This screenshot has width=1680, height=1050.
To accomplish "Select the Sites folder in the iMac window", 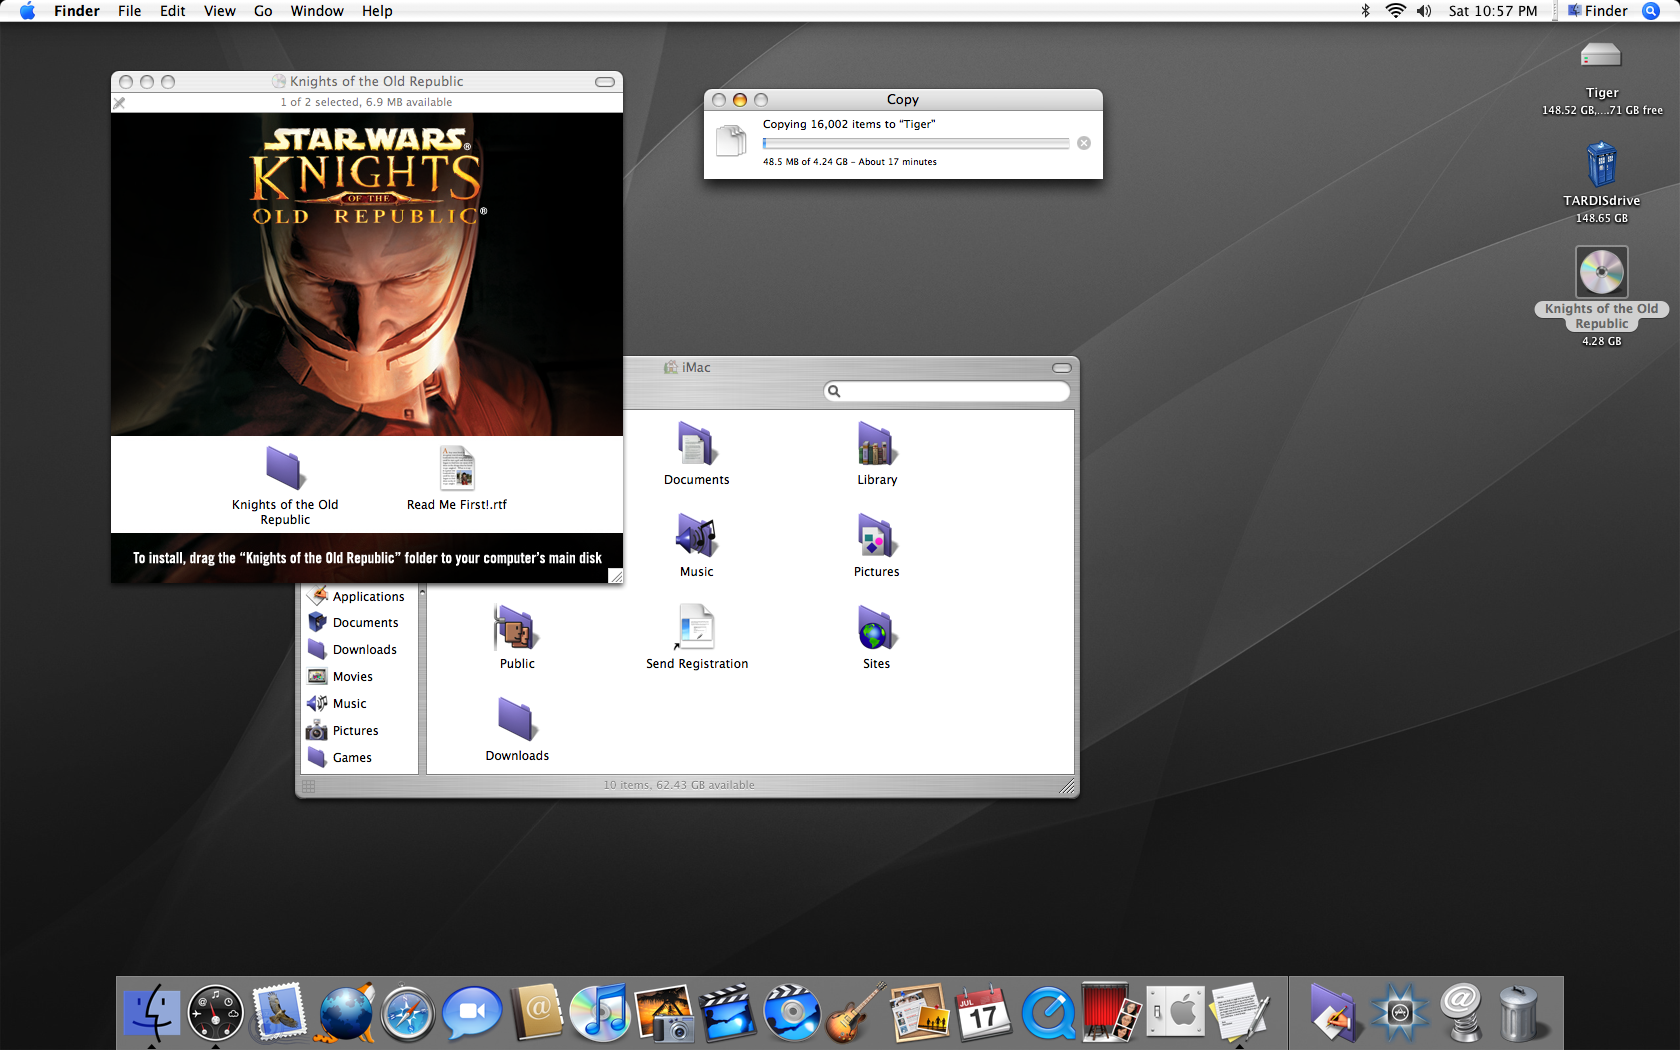I will [877, 627].
